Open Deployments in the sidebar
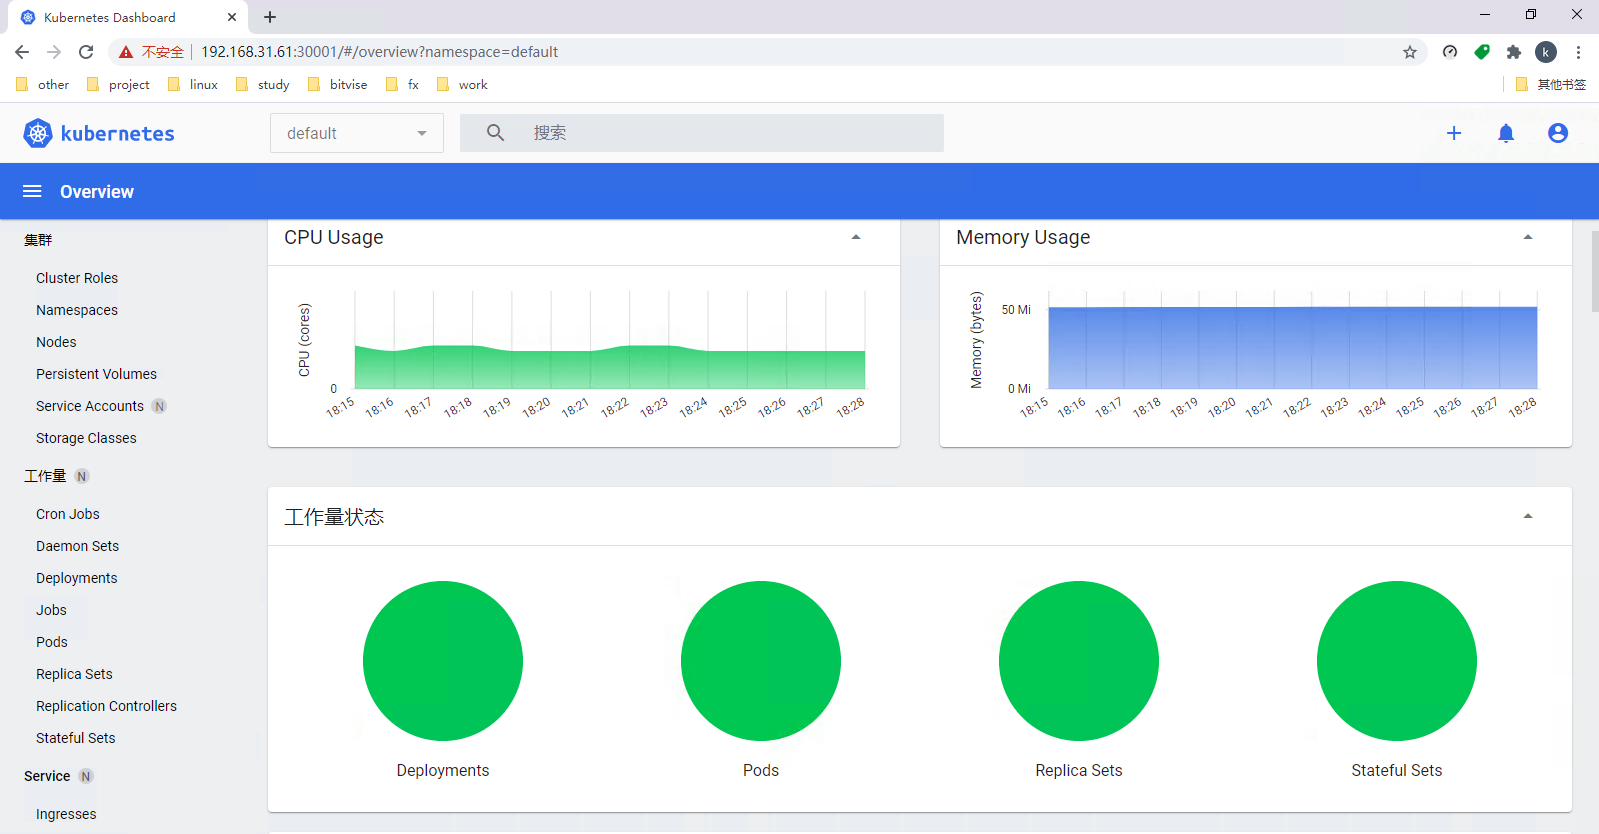Viewport: 1599px width, 834px height. (x=77, y=578)
